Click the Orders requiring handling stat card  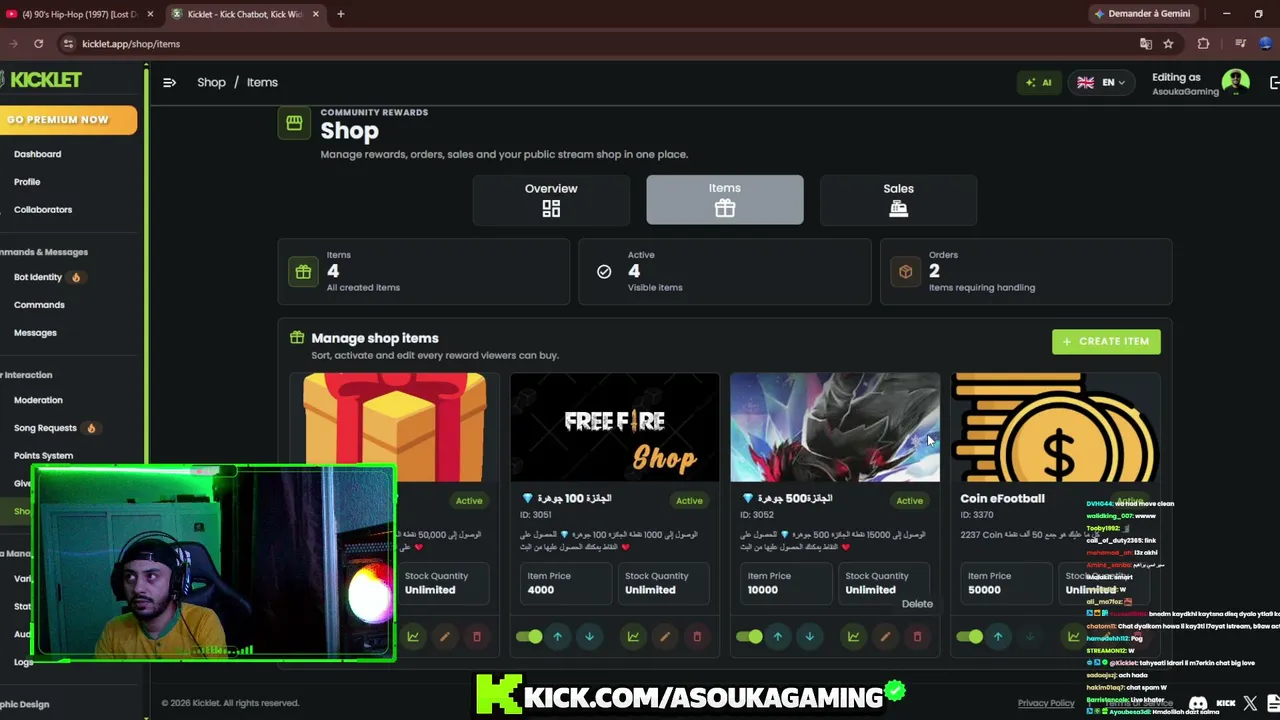[1026, 271]
